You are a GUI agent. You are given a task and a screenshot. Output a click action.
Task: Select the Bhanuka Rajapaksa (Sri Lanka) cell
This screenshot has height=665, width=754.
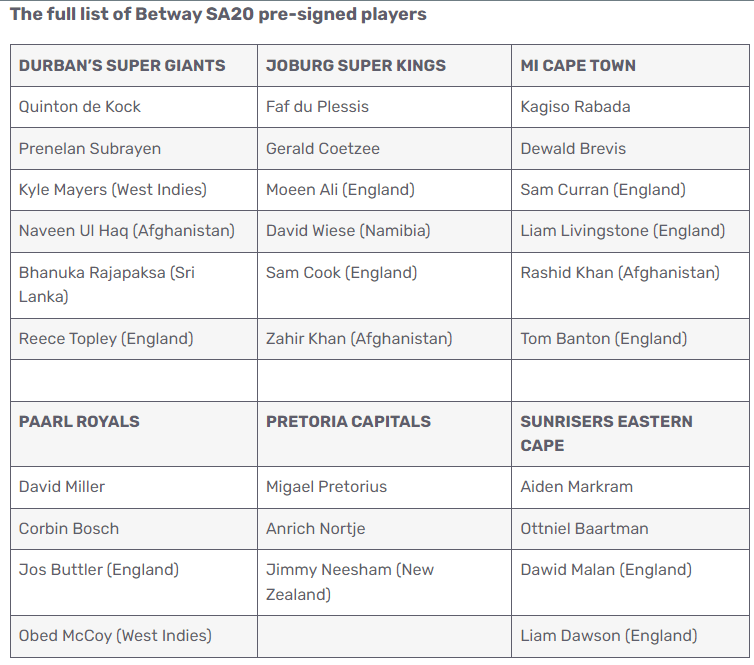point(134,285)
